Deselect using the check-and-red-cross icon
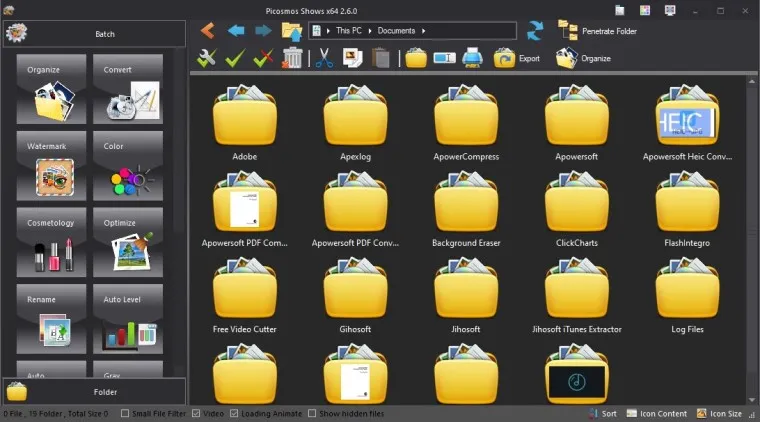This screenshot has height=422, width=760. (x=263, y=58)
